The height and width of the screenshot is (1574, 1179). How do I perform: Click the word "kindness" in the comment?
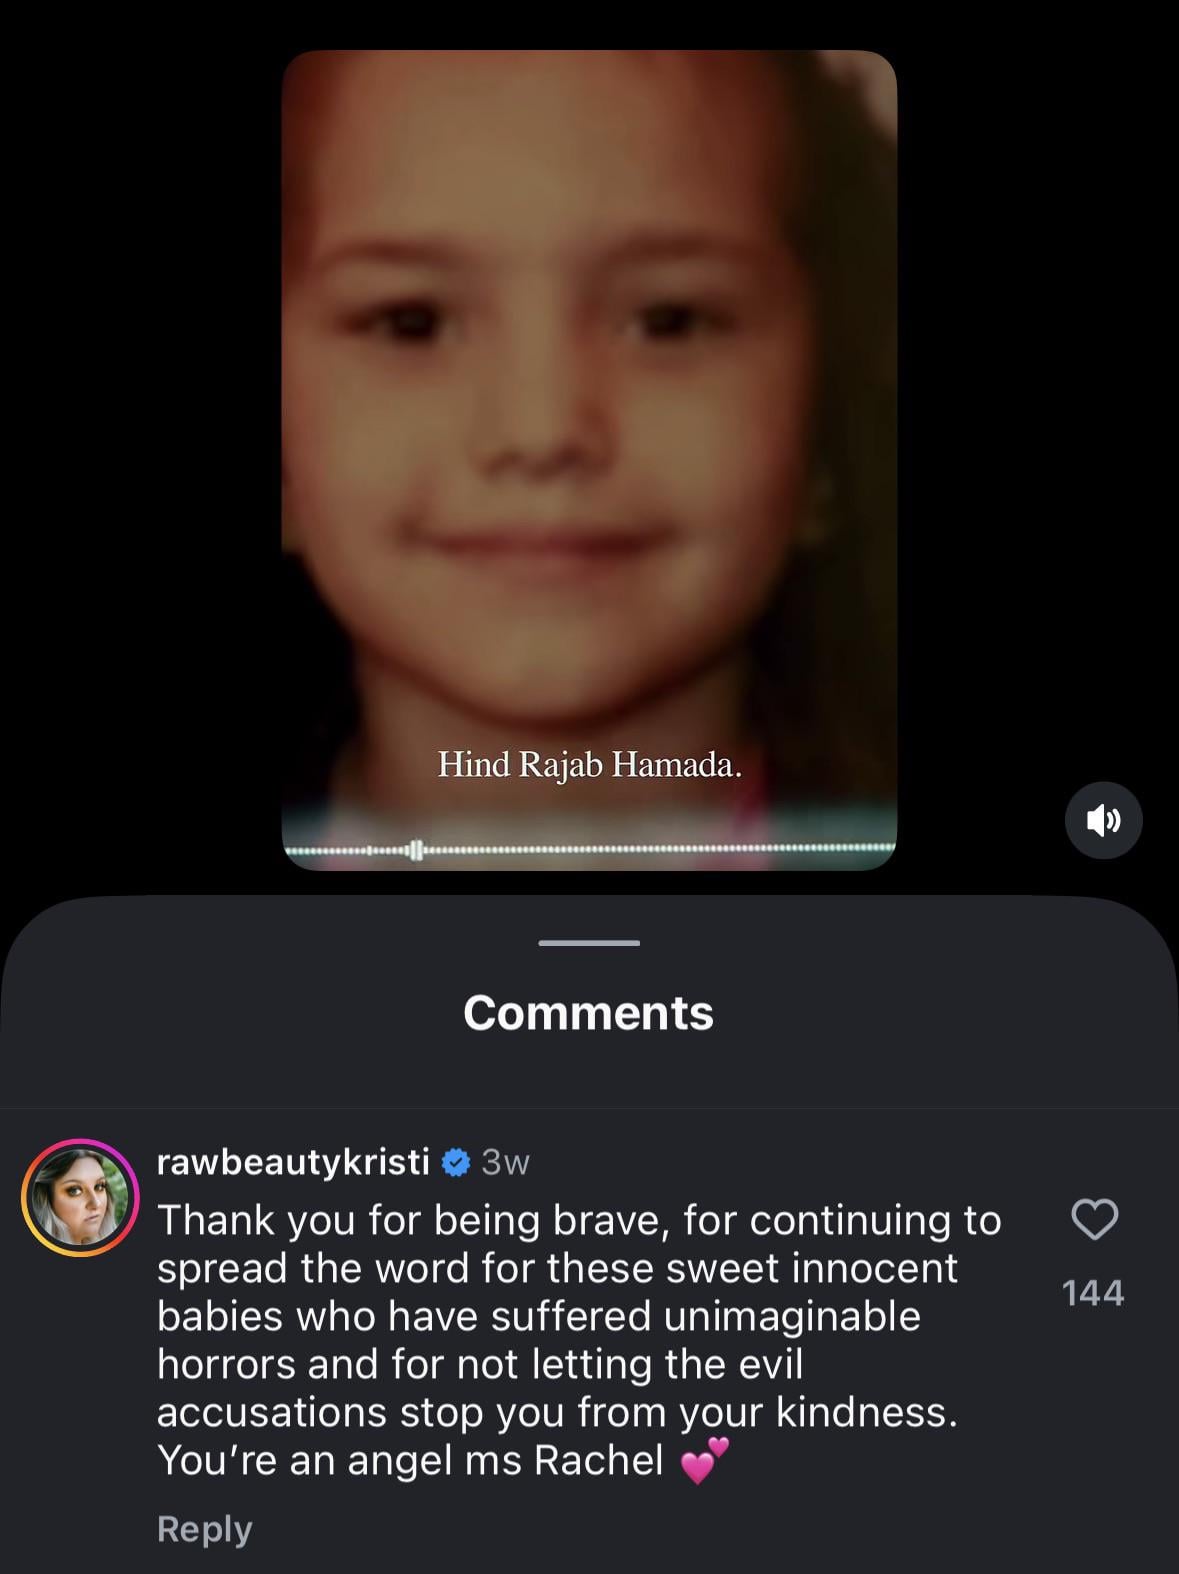coord(865,1413)
